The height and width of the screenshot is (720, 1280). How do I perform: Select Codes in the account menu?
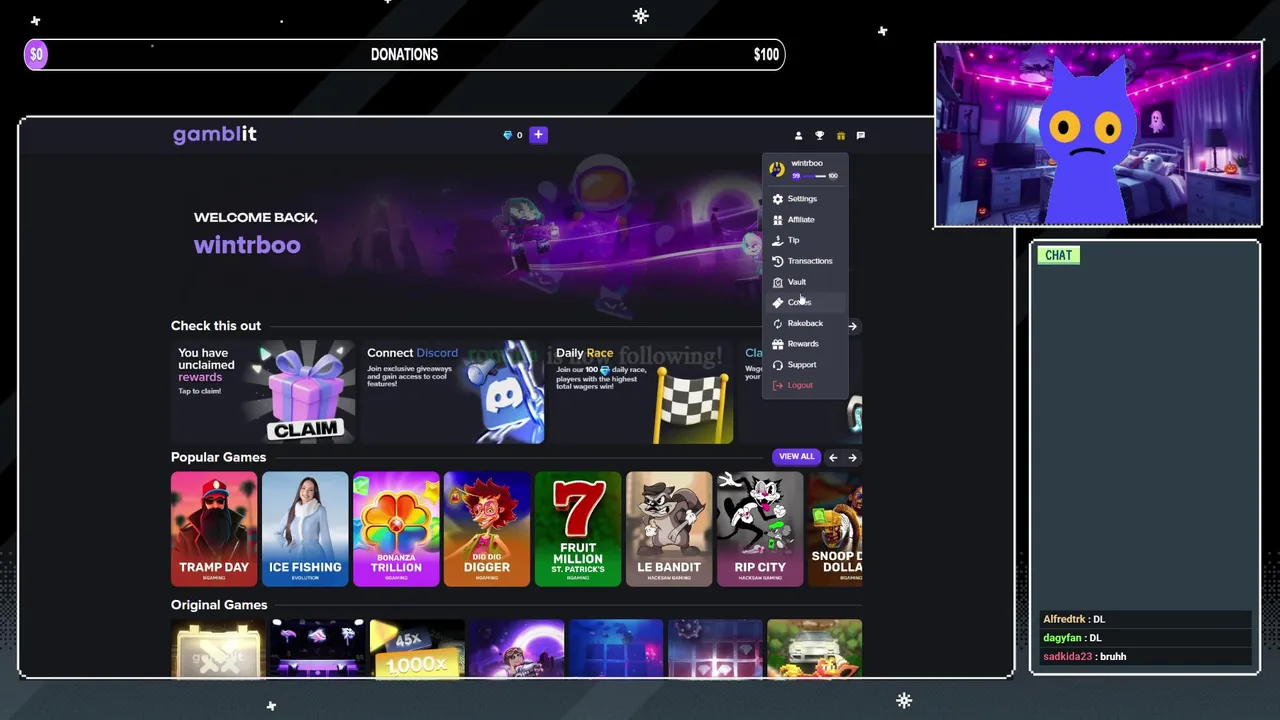[x=805, y=302]
